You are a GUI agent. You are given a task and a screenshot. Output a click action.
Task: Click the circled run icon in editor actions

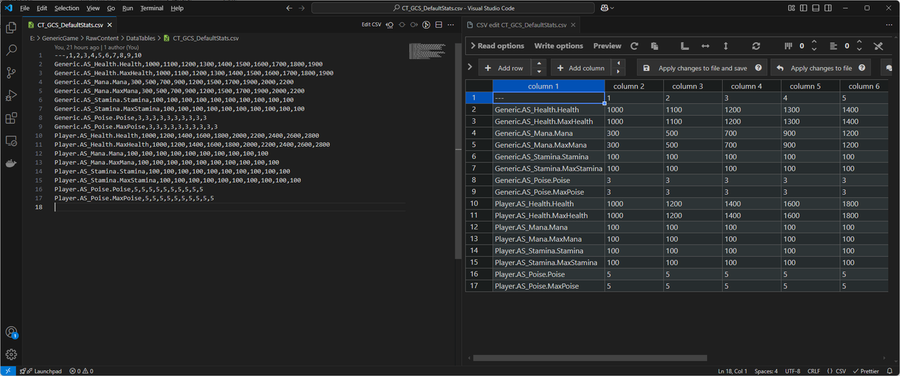[426, 25]
